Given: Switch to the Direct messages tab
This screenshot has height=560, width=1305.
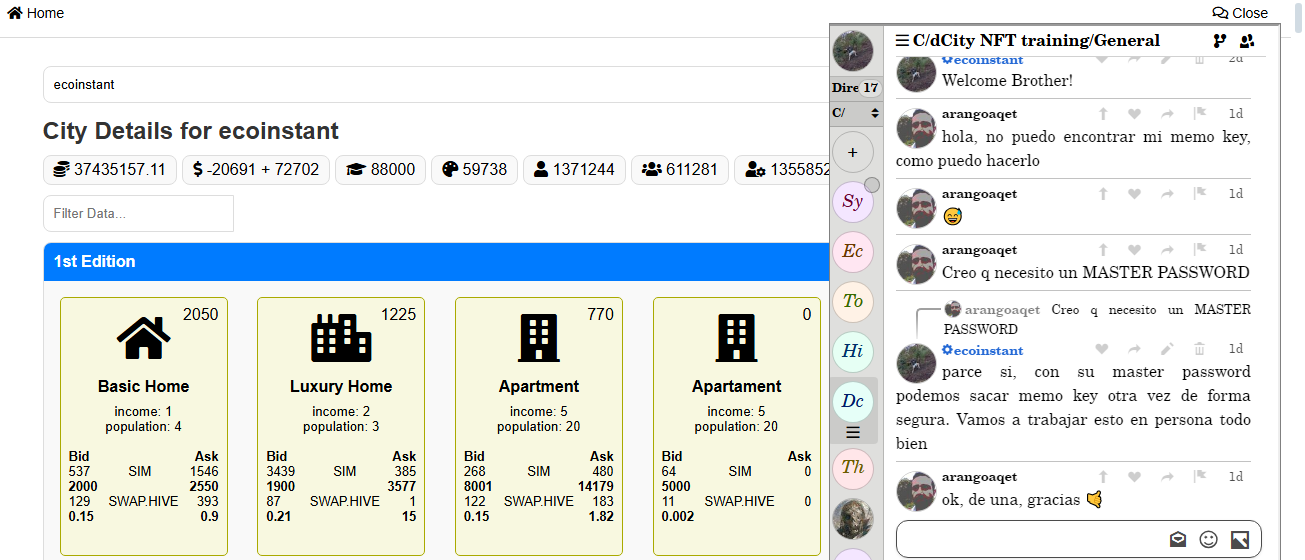Looking at the screenshot, I should [x=856, y=88].
